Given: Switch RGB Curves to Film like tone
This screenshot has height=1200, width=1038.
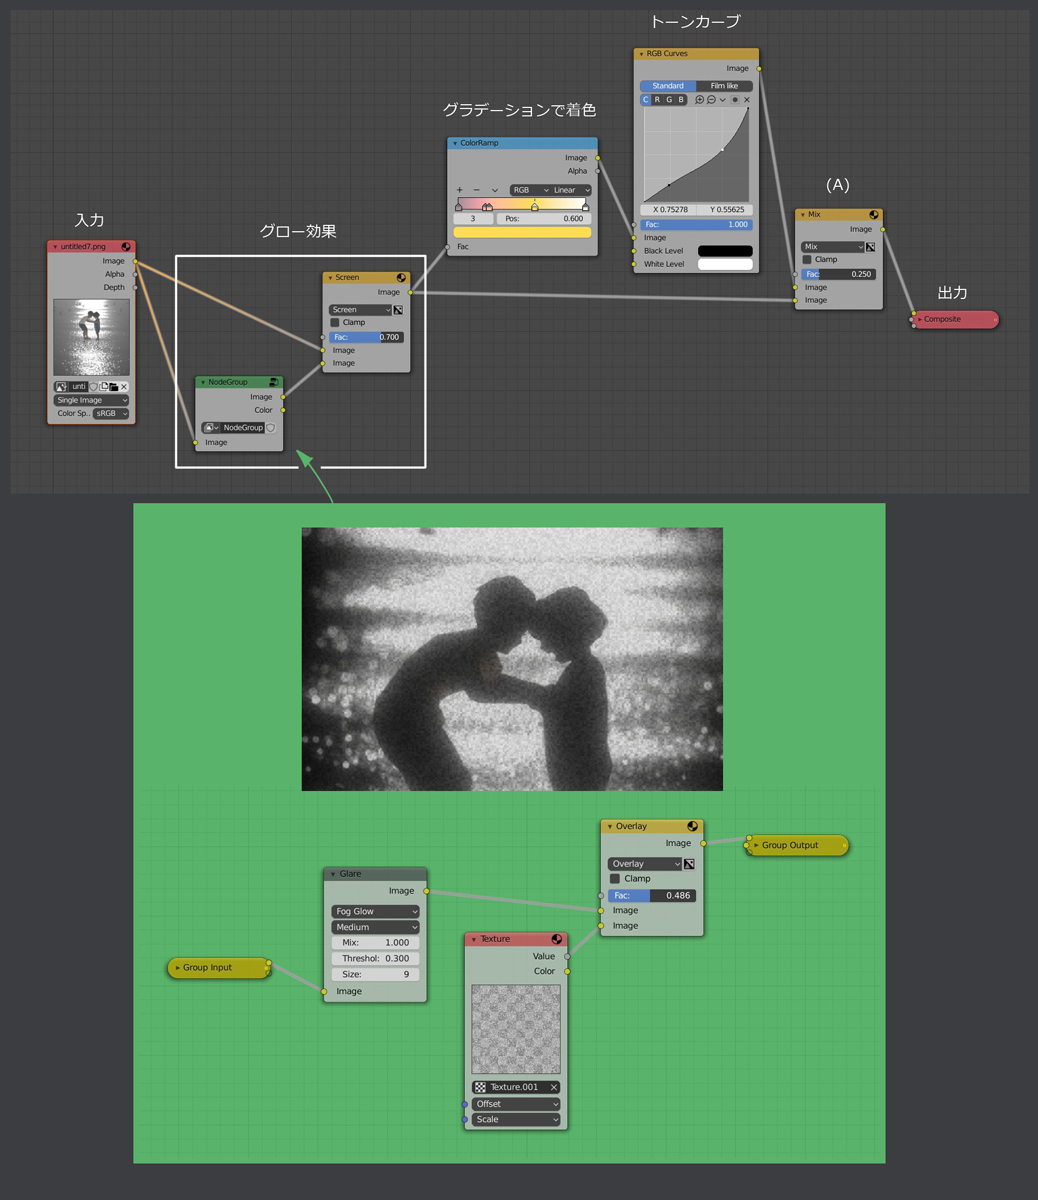Looking at the screenshot, I should (724, 86).
